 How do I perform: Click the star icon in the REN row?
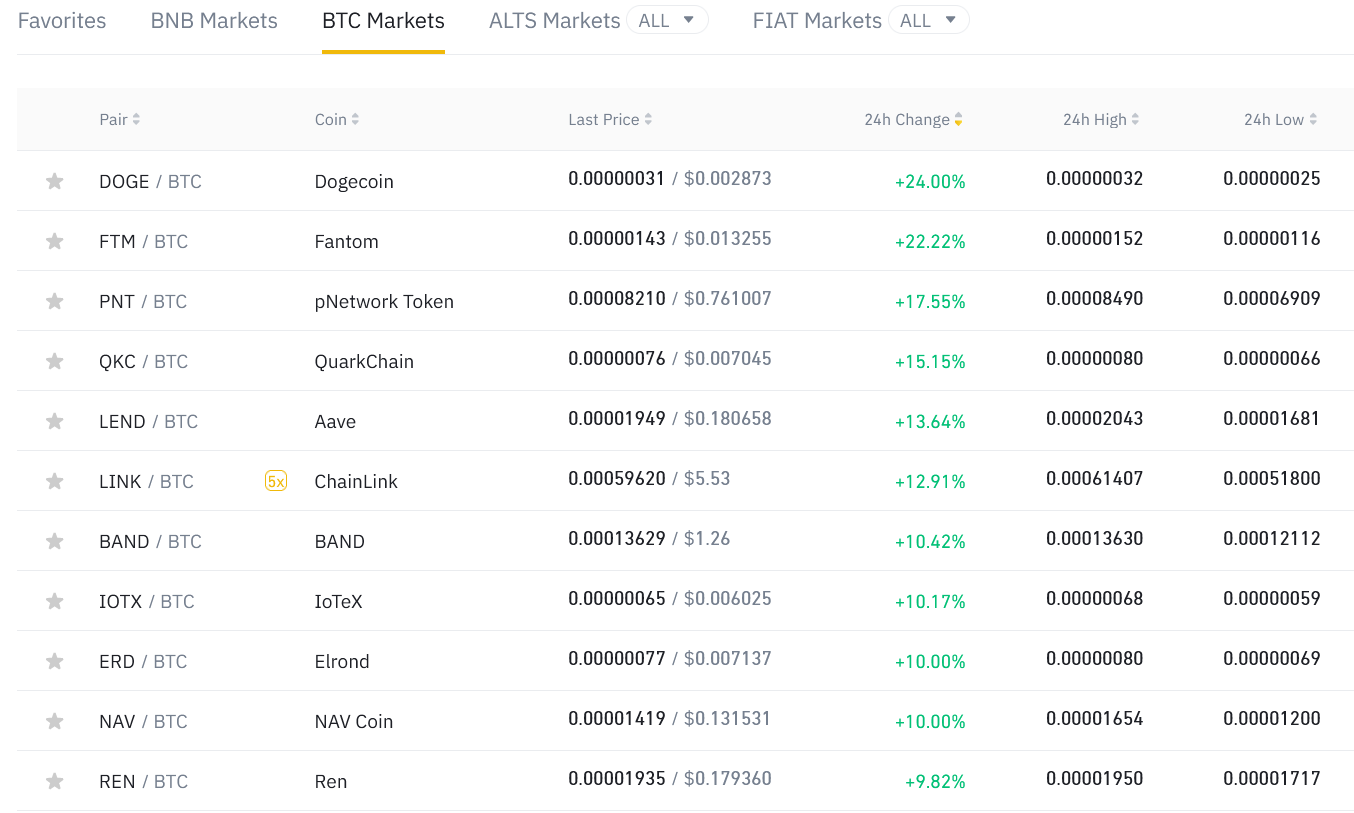coord(55,781)
